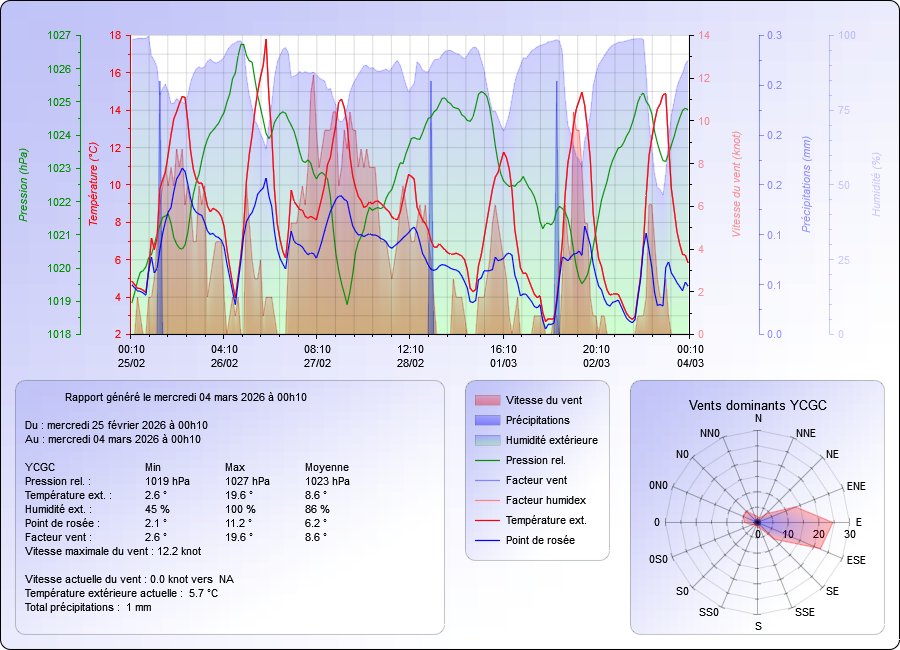Select the red Température ext. legend line
Viewport: 900px width, 650px height.
click(486, 520)
